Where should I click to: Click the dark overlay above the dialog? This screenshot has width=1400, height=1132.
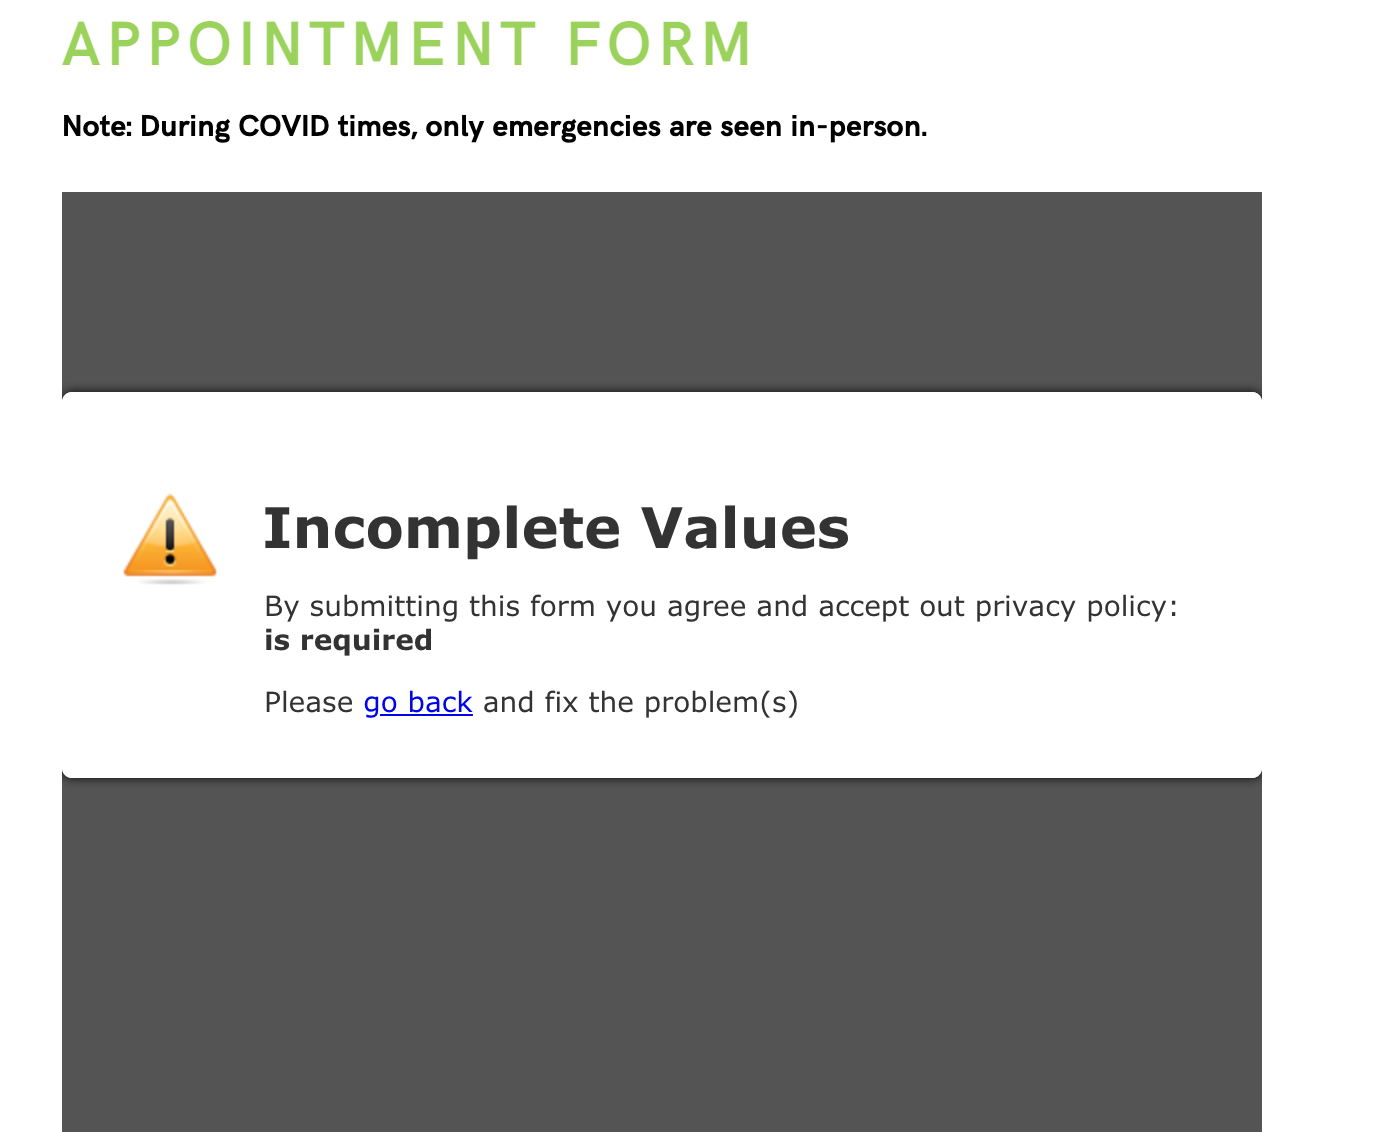coord(660,290)
